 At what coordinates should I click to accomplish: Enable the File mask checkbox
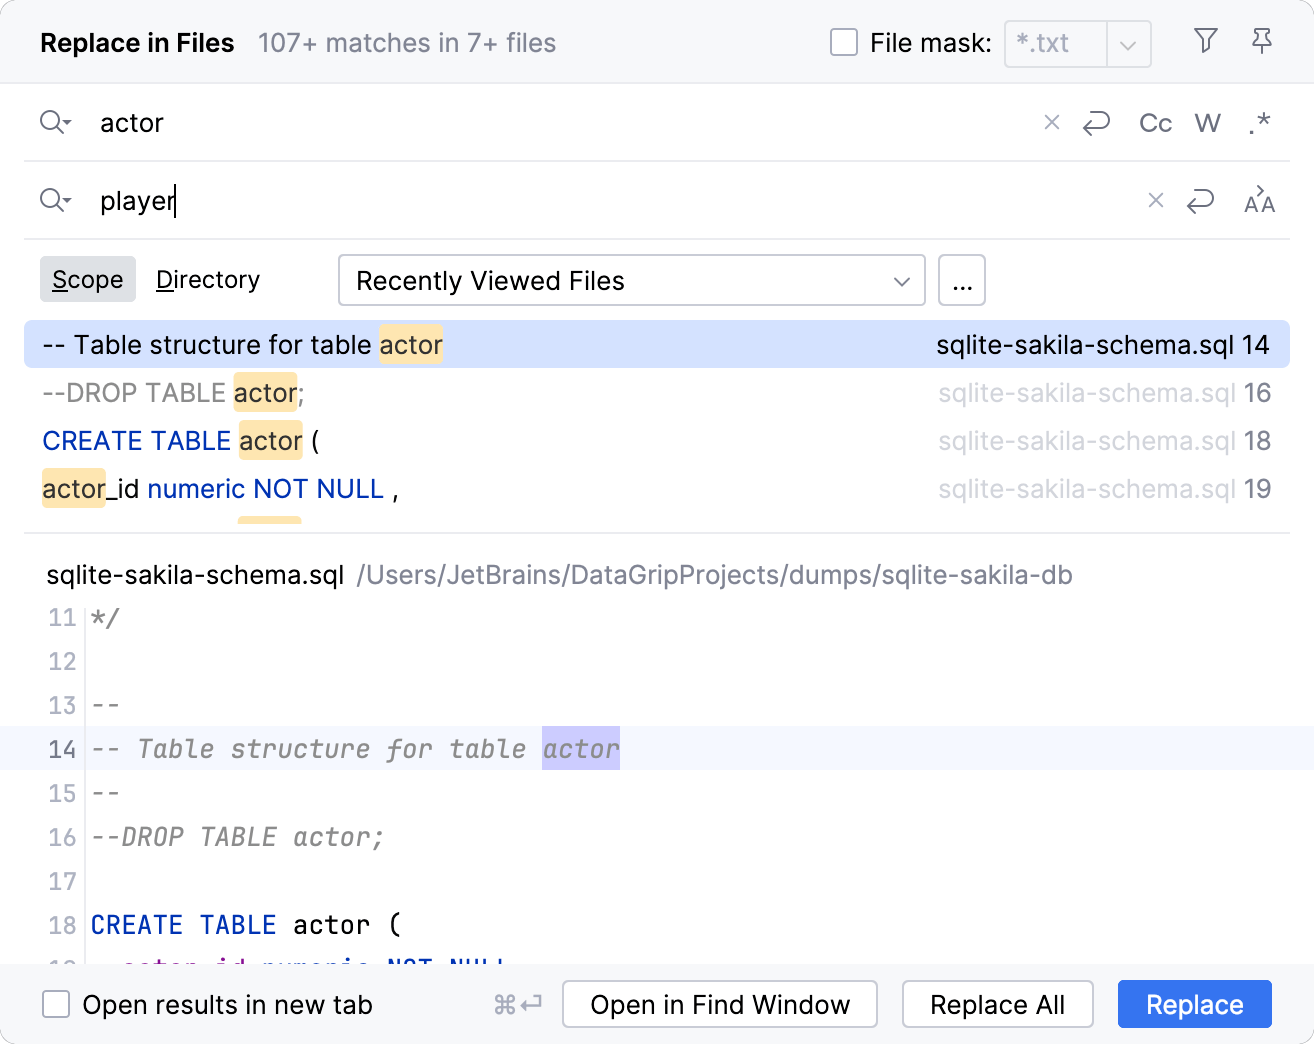coord(844,42)
